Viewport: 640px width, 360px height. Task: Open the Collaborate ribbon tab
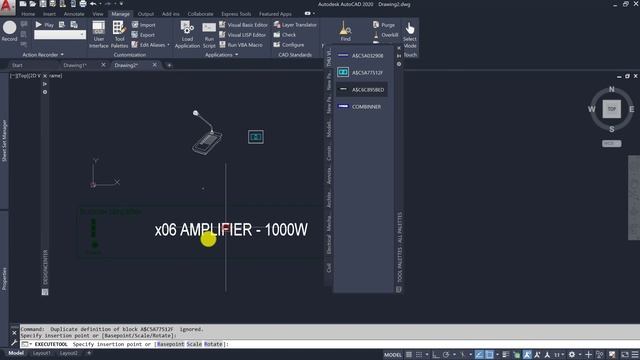(200, 14)
